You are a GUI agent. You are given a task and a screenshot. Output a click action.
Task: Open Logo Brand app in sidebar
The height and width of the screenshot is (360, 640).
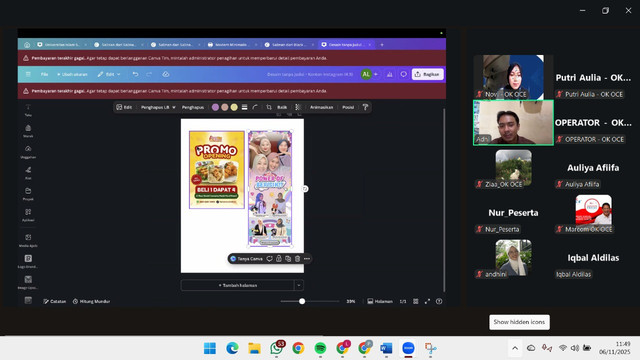[x=28, y=261]
